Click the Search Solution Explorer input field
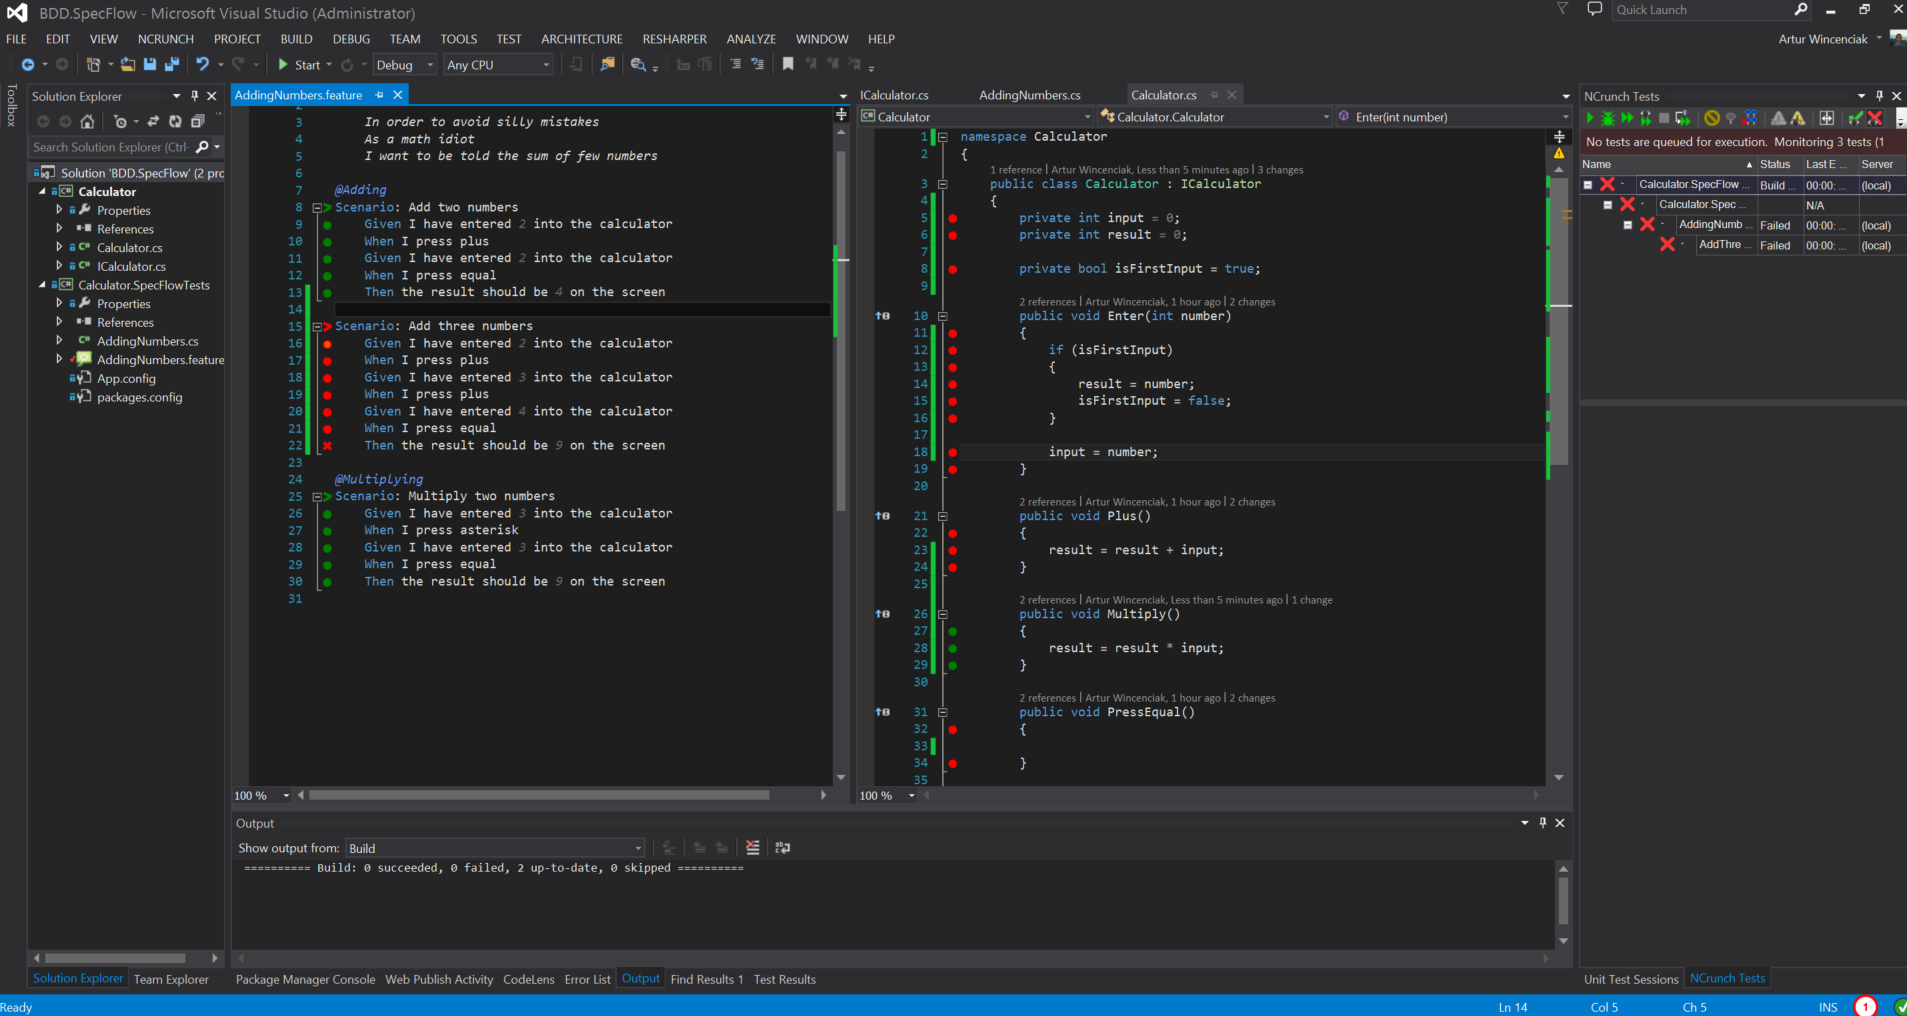 tap(110, 147)
